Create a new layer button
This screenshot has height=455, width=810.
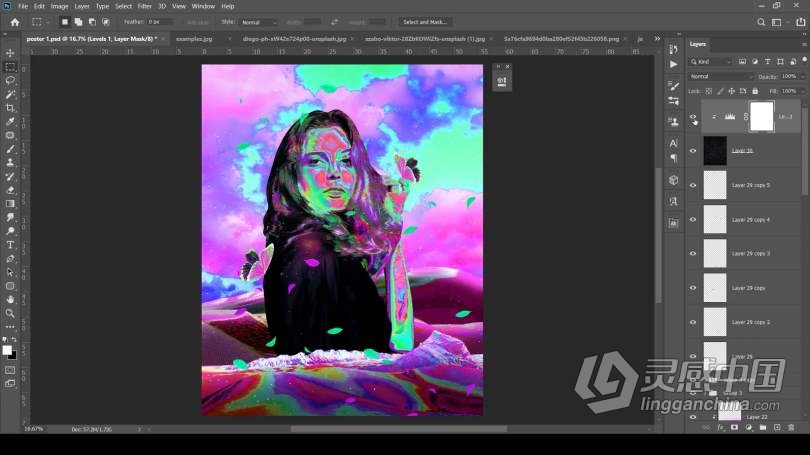point(777,428)
